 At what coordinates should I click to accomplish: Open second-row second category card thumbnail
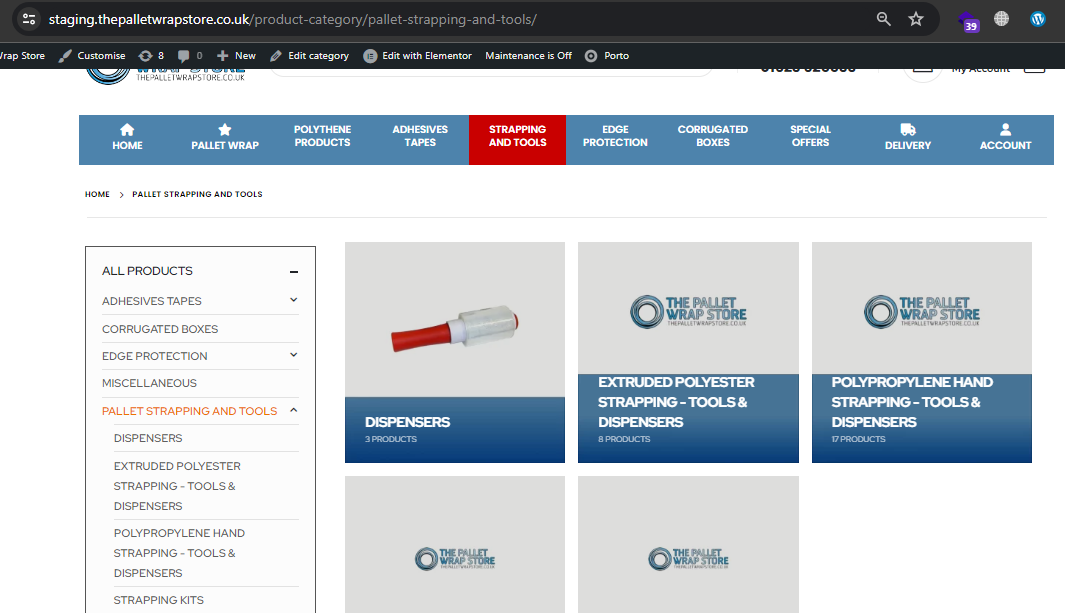pyautogui.click(x=688, y=544)
